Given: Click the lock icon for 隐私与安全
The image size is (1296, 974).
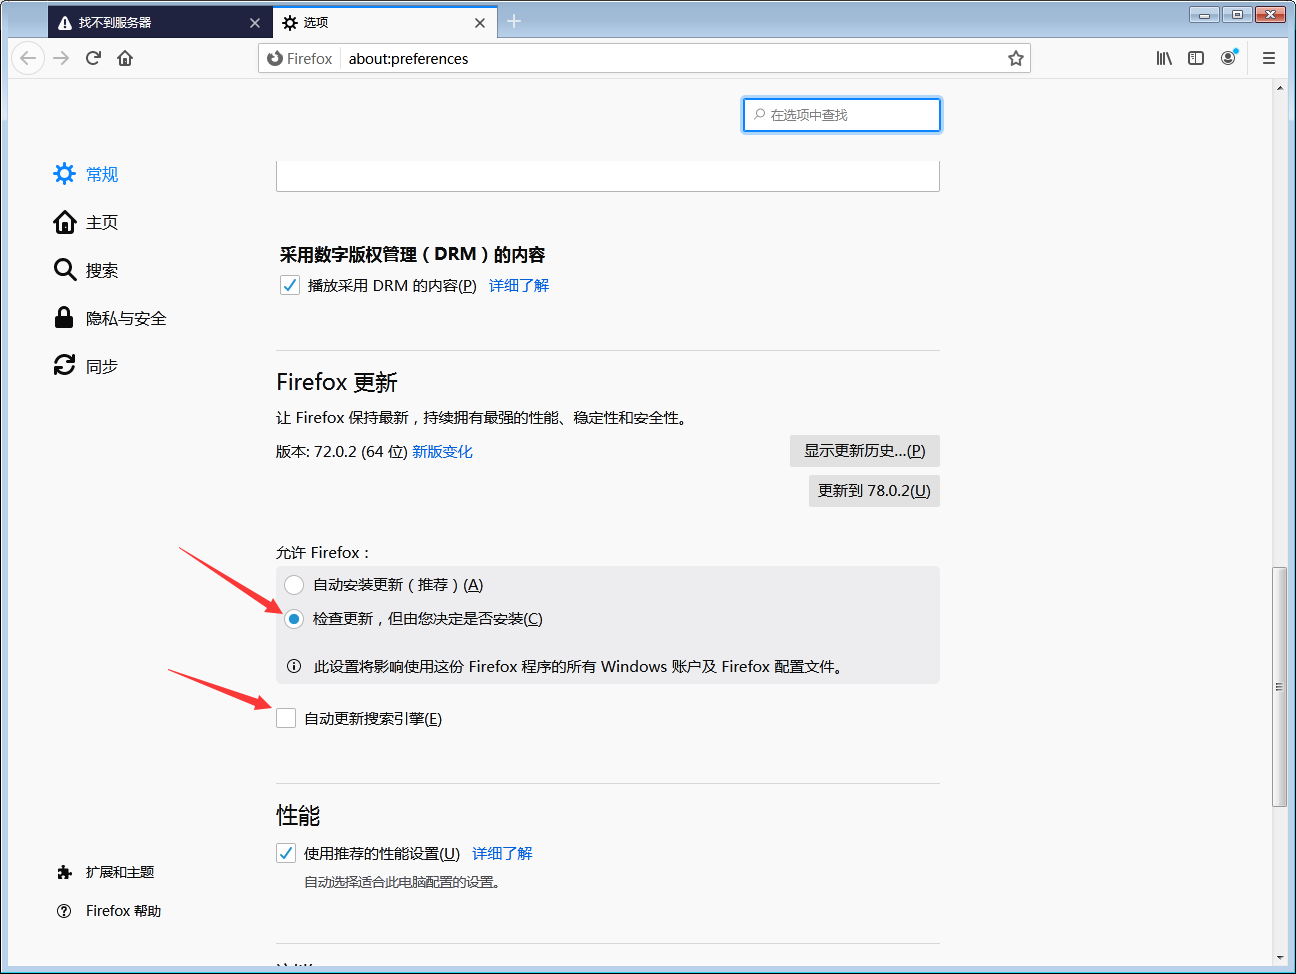Looking at the screenshot, I should (64, 318).
